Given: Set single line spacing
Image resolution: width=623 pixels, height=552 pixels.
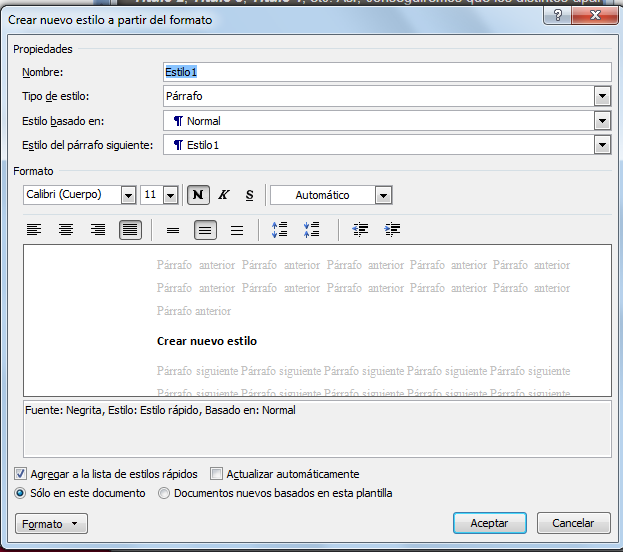Looking at the screenshot, I should click(x=173, y=230).
